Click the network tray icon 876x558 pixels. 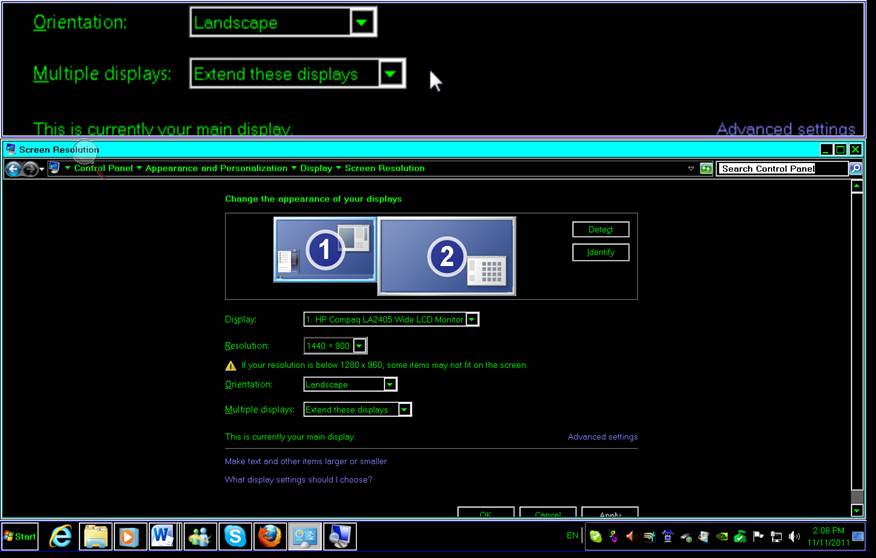point(776,537)
